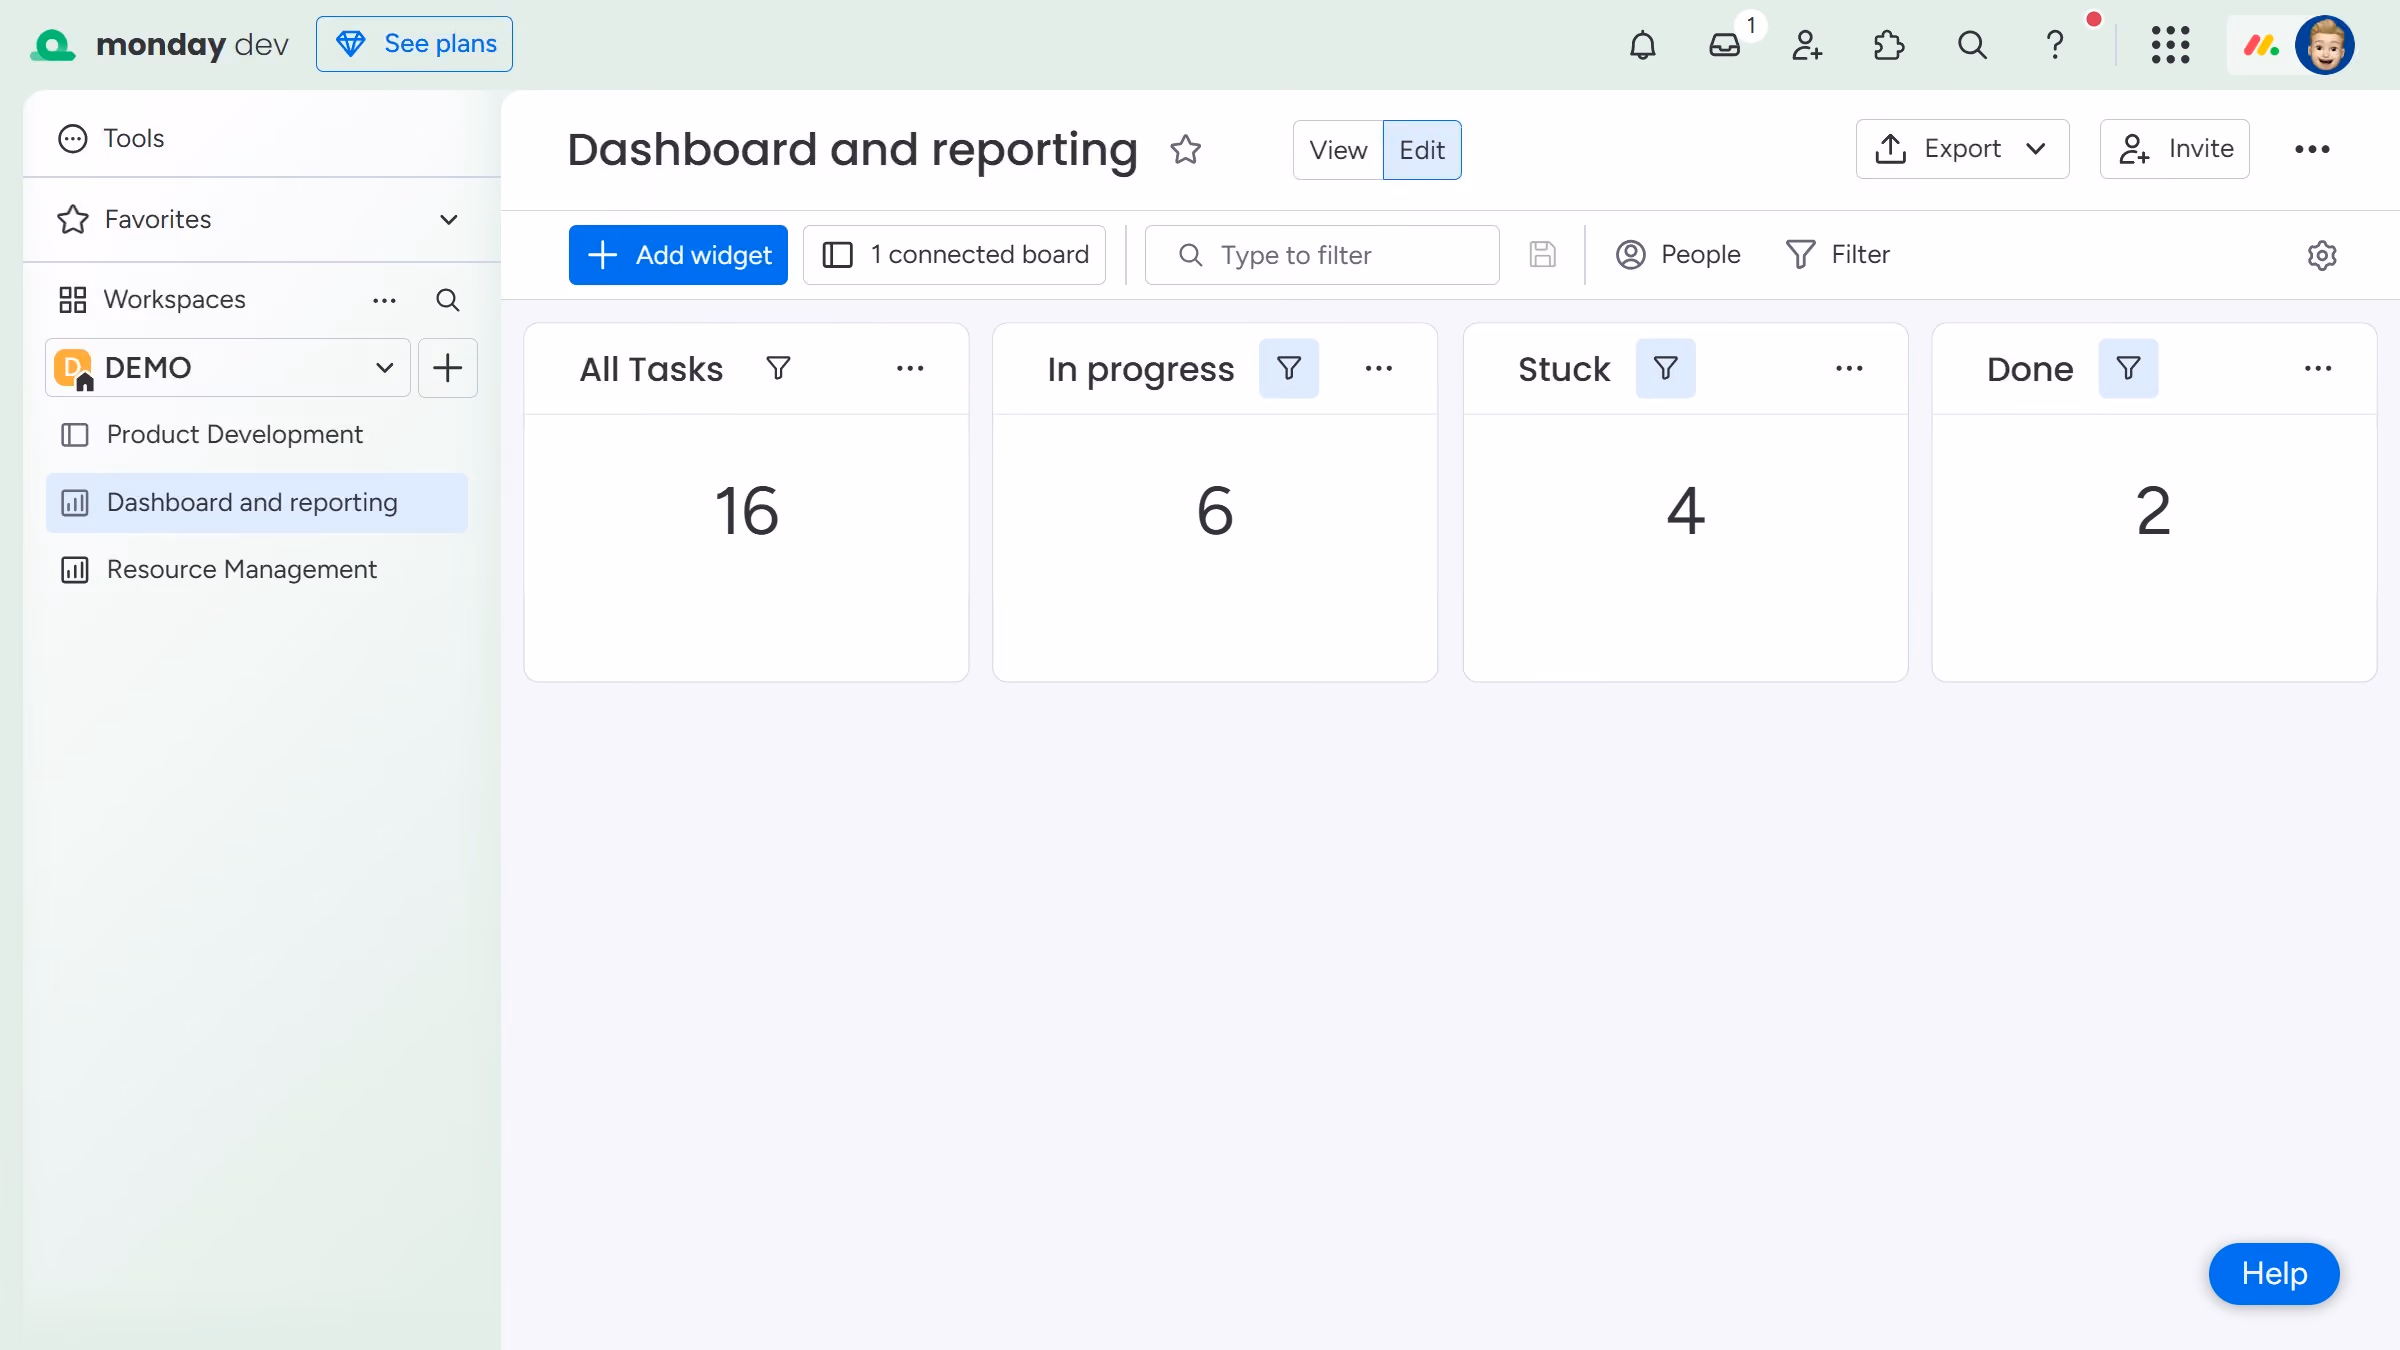
Task: Select Dashboard and reporting in sidebar
Action: 256,503
